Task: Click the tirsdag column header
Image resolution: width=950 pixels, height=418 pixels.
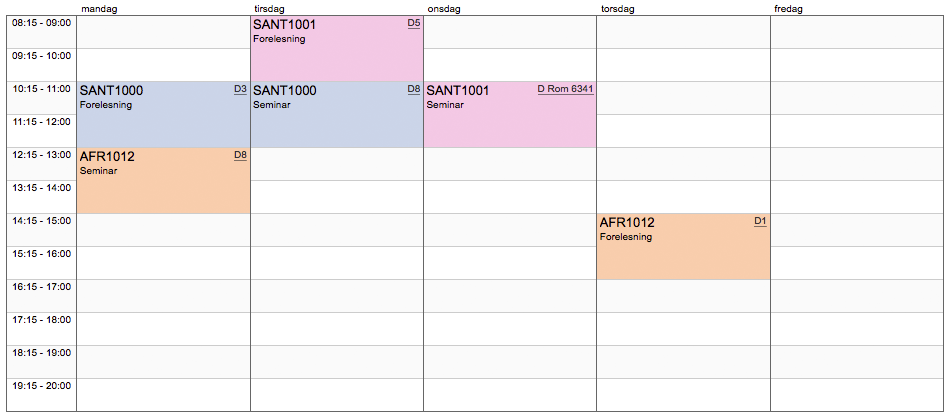Action: [270, 9]
